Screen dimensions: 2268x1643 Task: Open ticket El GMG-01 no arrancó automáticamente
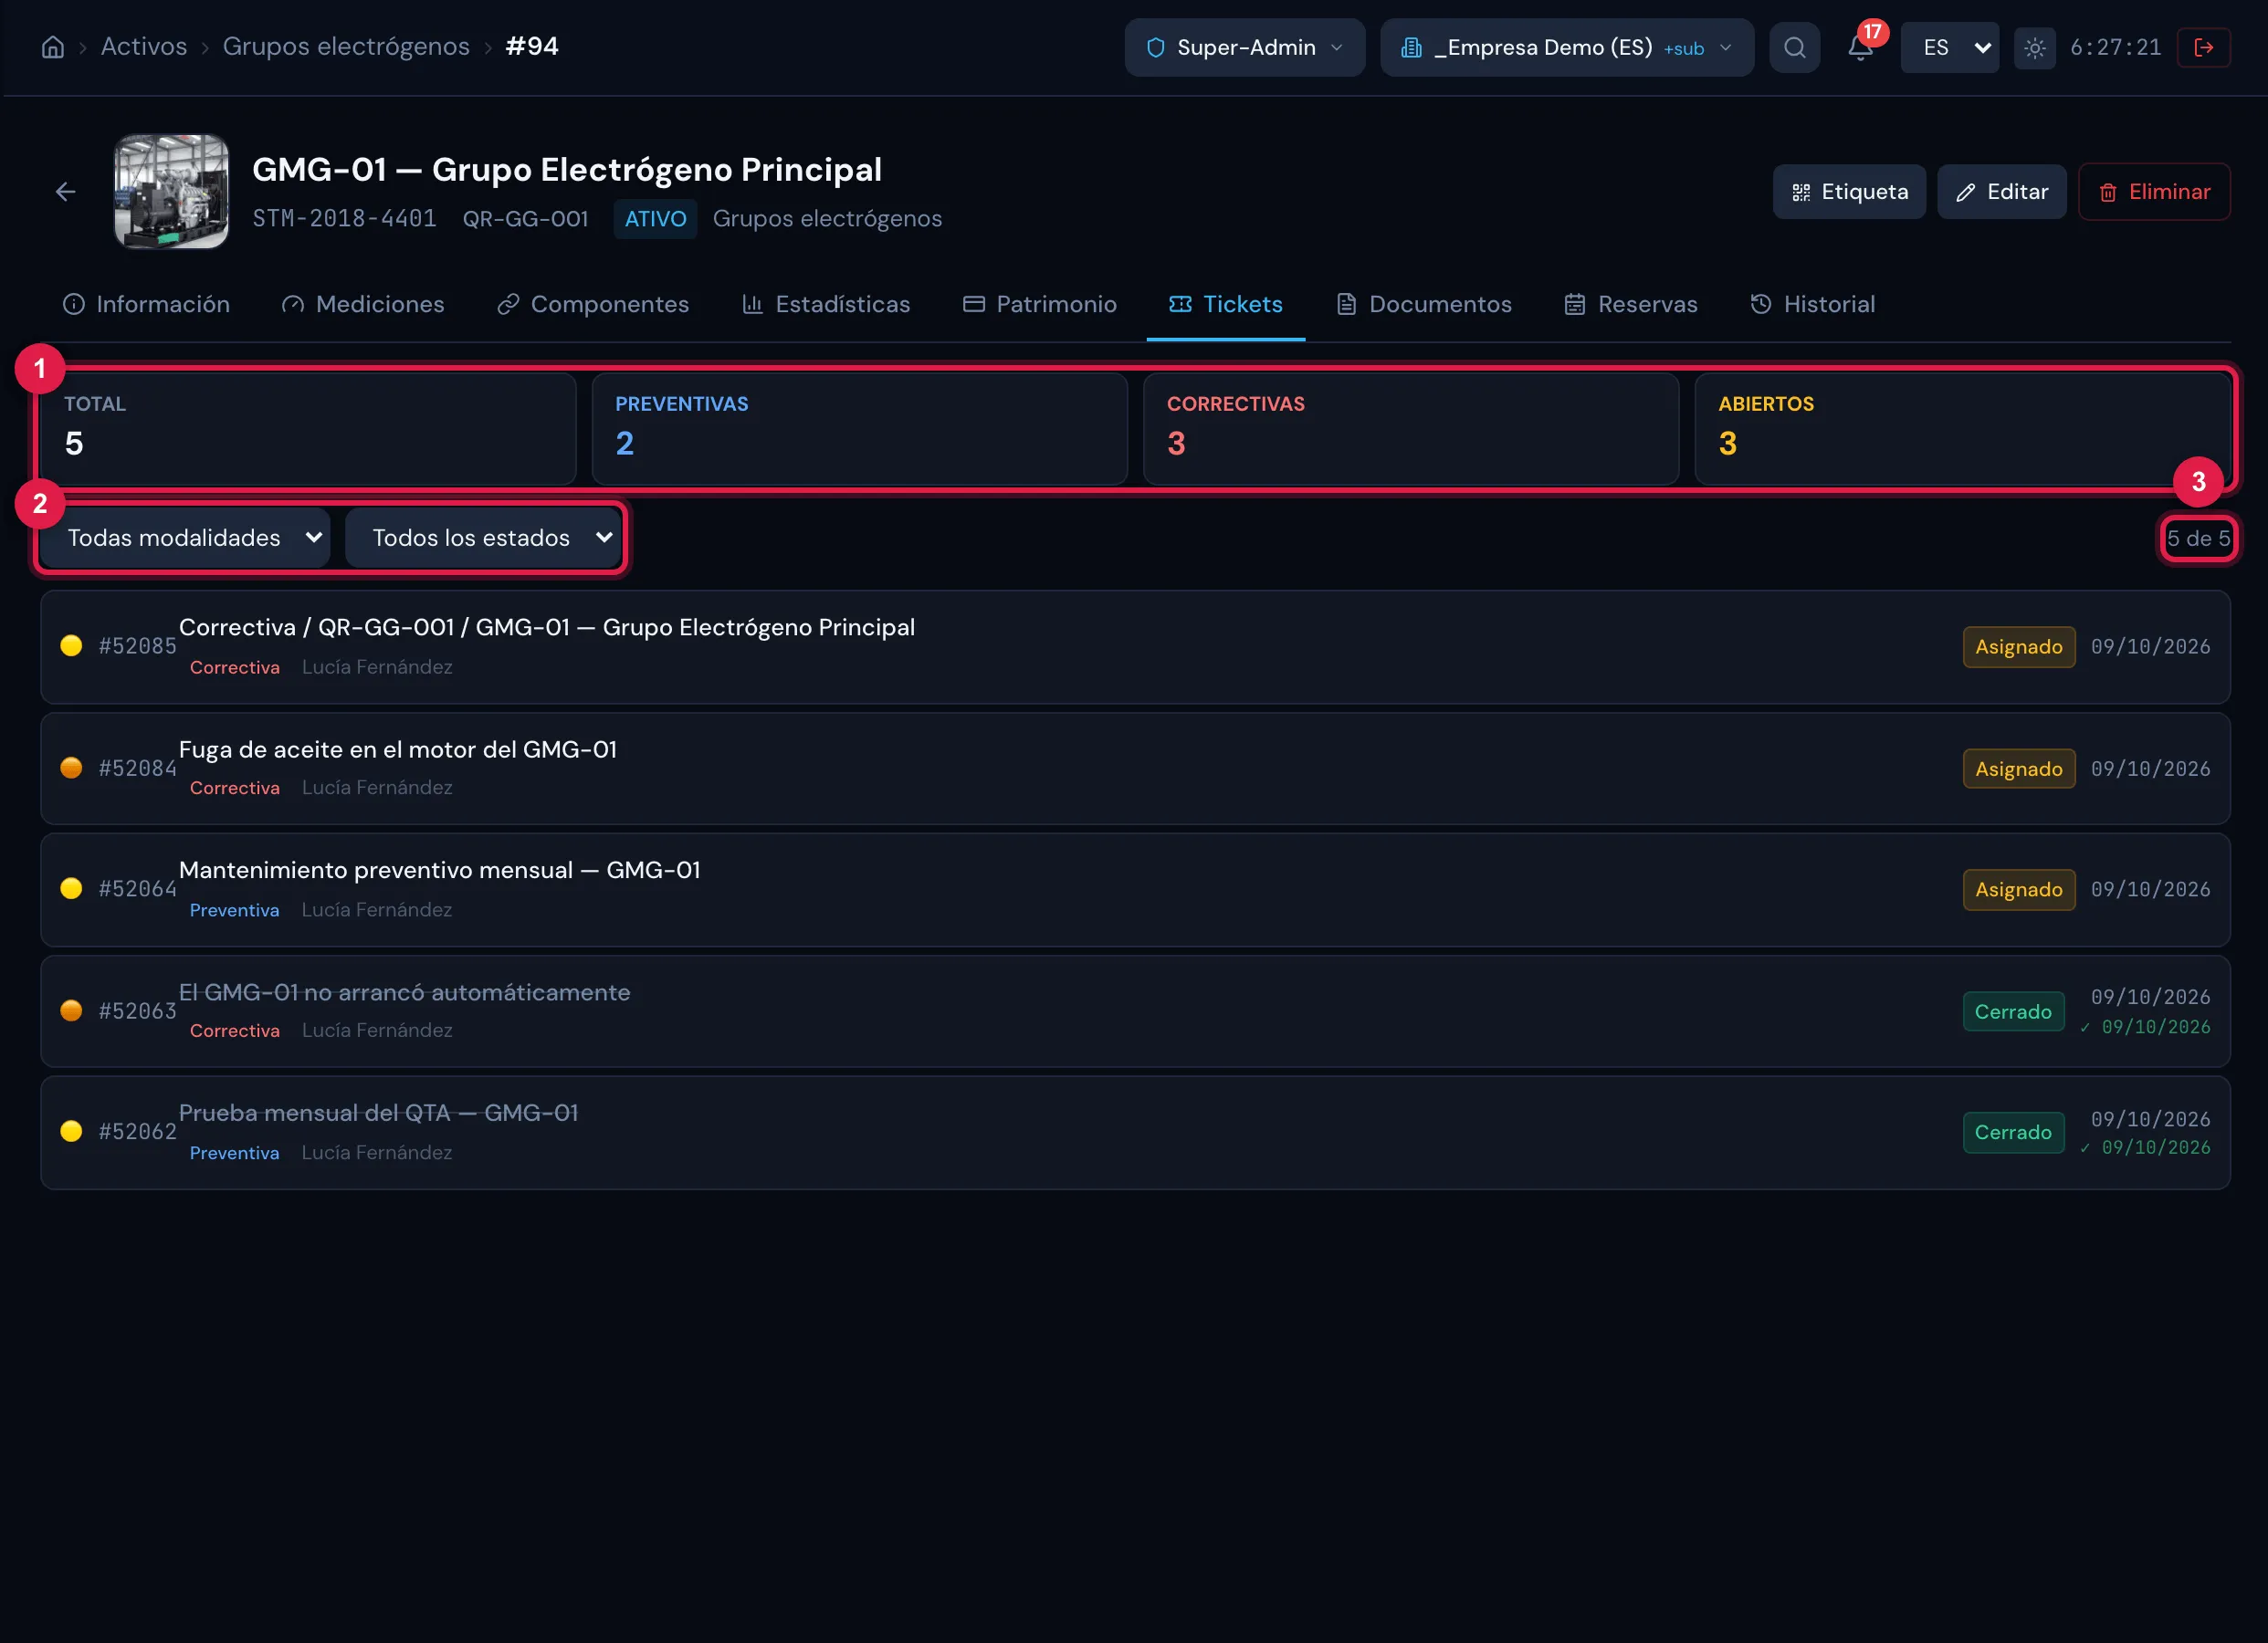pos(1135,1012)
